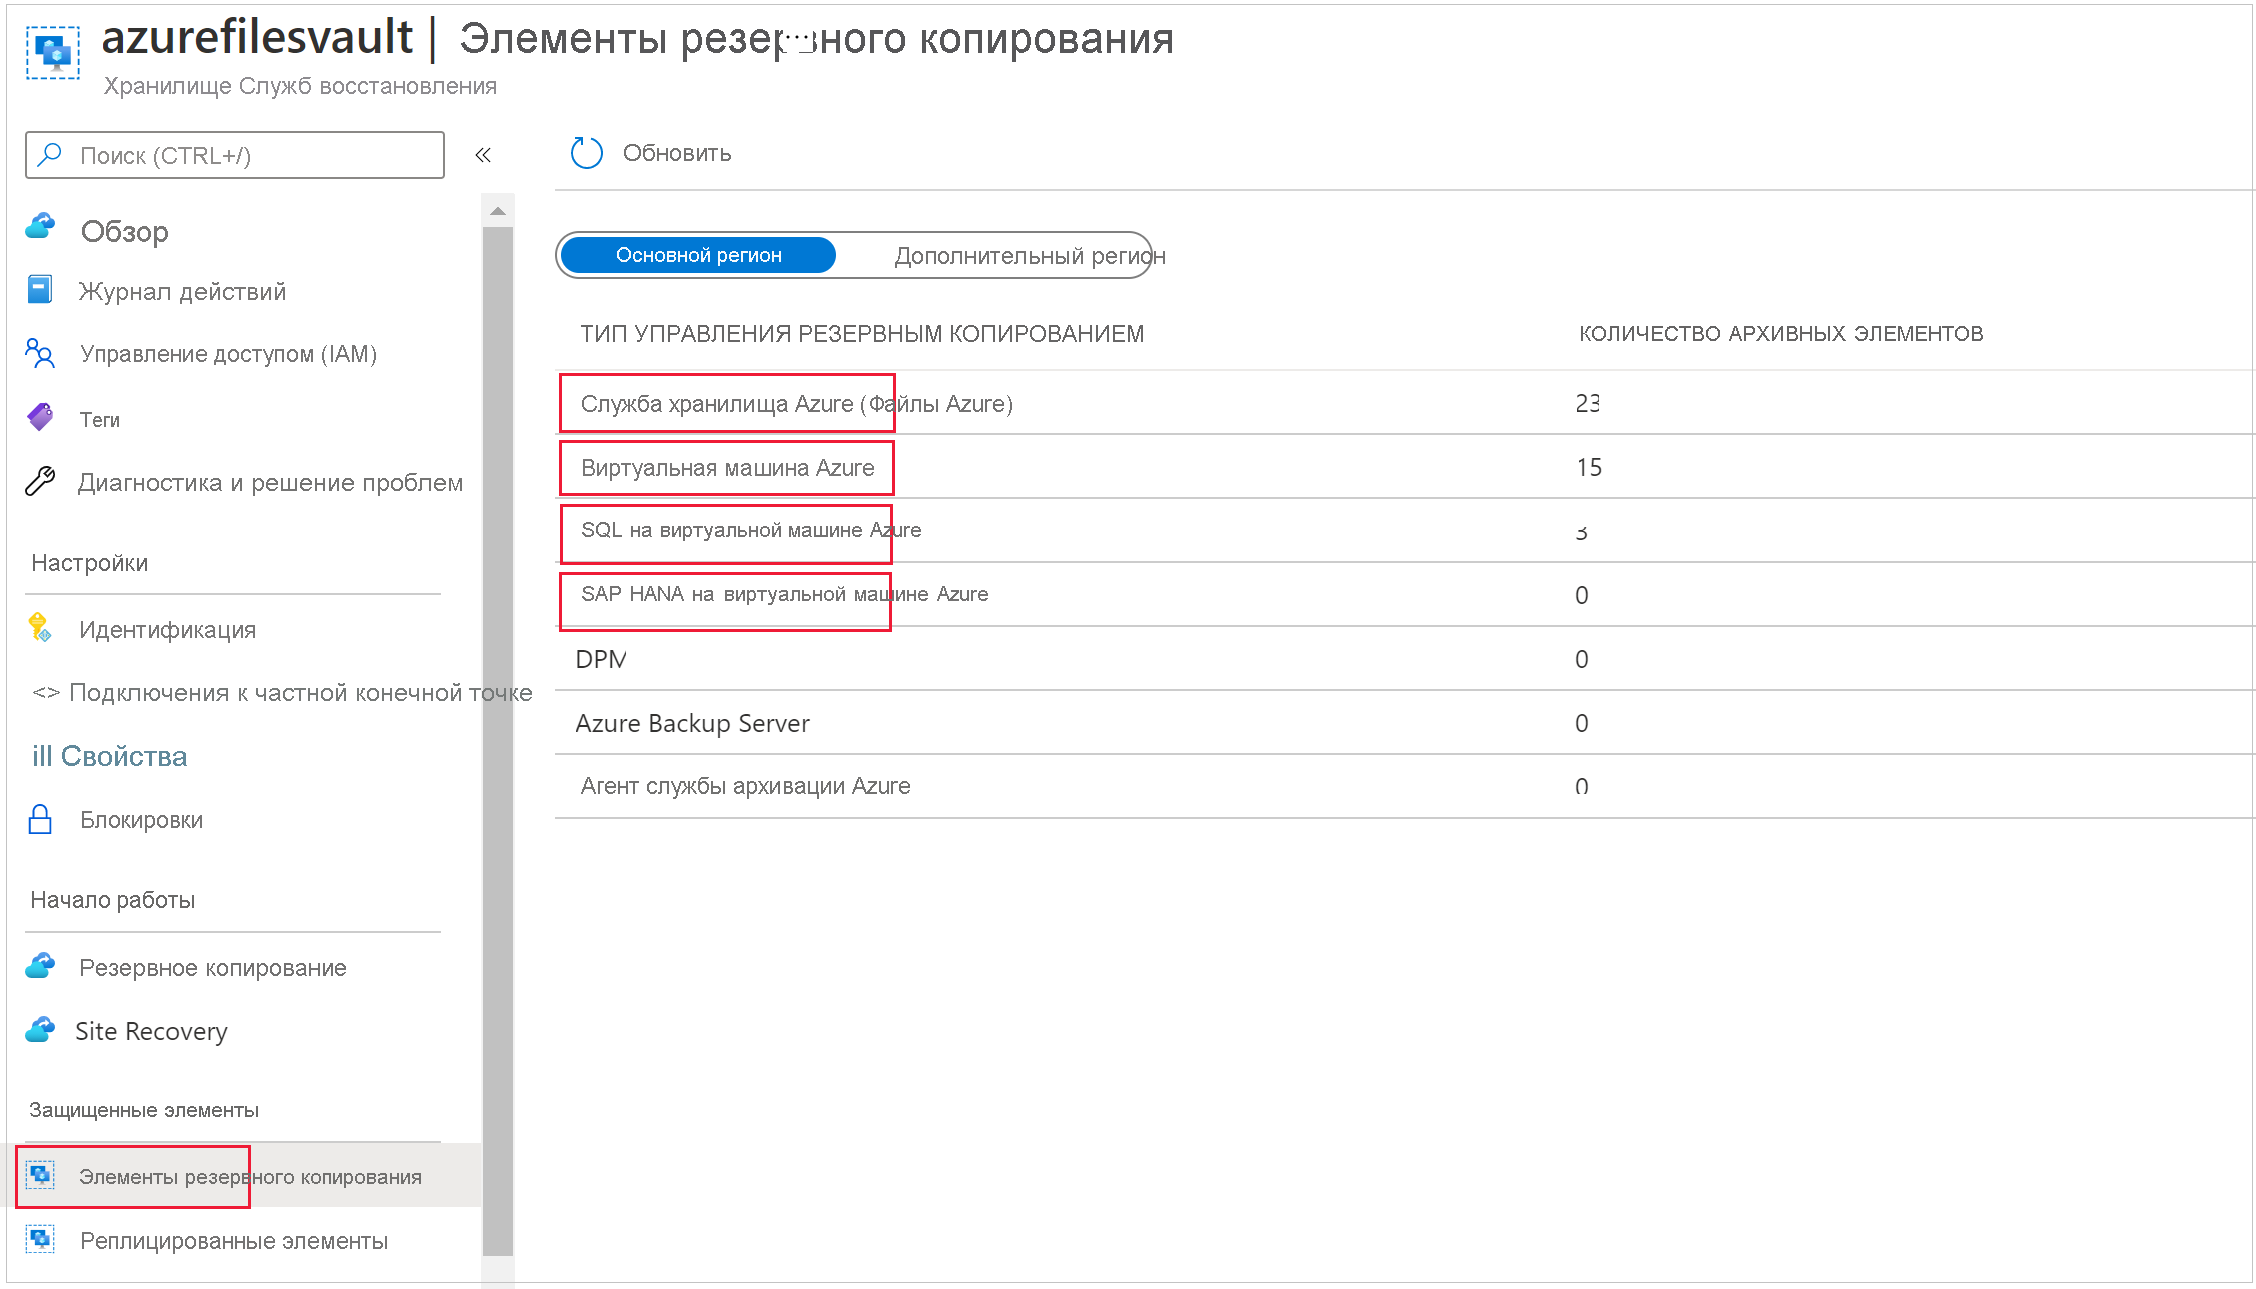Expand DPM backup management type

coord(603,658)
